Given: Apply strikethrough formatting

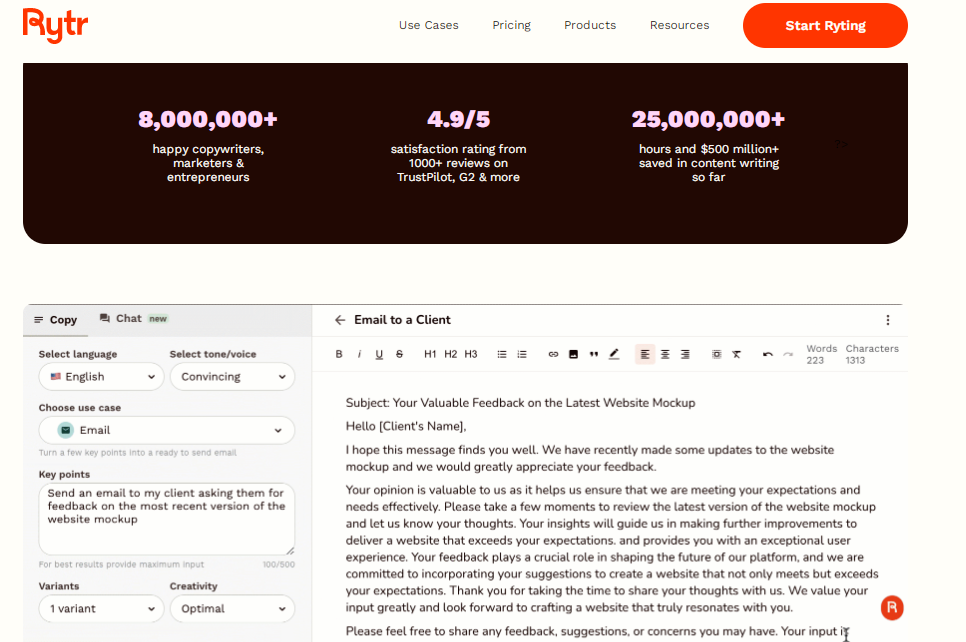Looking at the screenshot, I should [400, 354].
